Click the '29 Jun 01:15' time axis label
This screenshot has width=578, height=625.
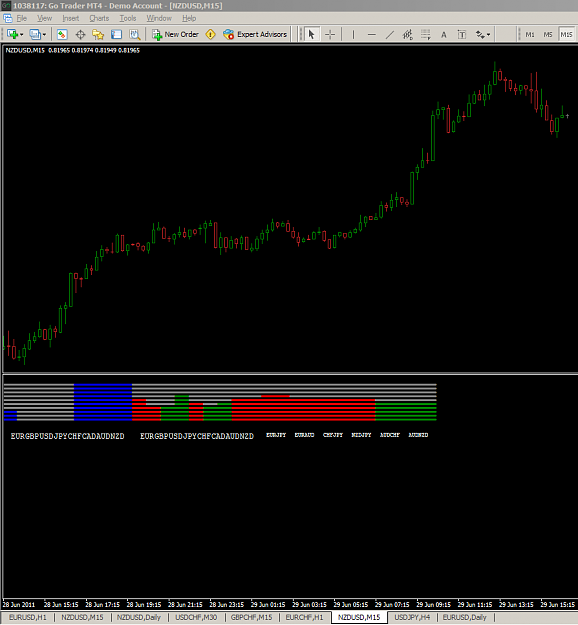pyautogui.click(x=268, y=605)
